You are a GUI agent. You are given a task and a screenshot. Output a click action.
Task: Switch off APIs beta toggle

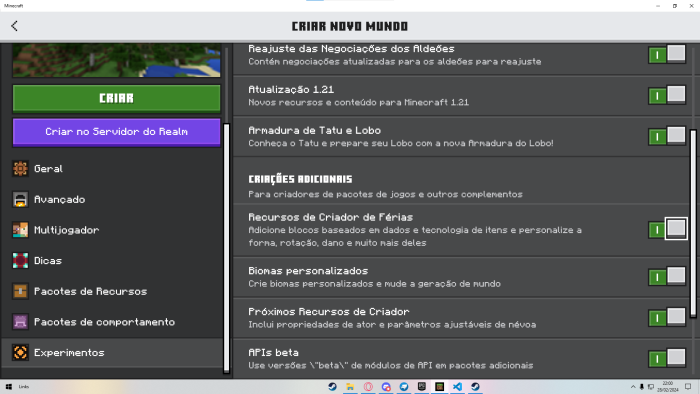click(x=667, y=358)
